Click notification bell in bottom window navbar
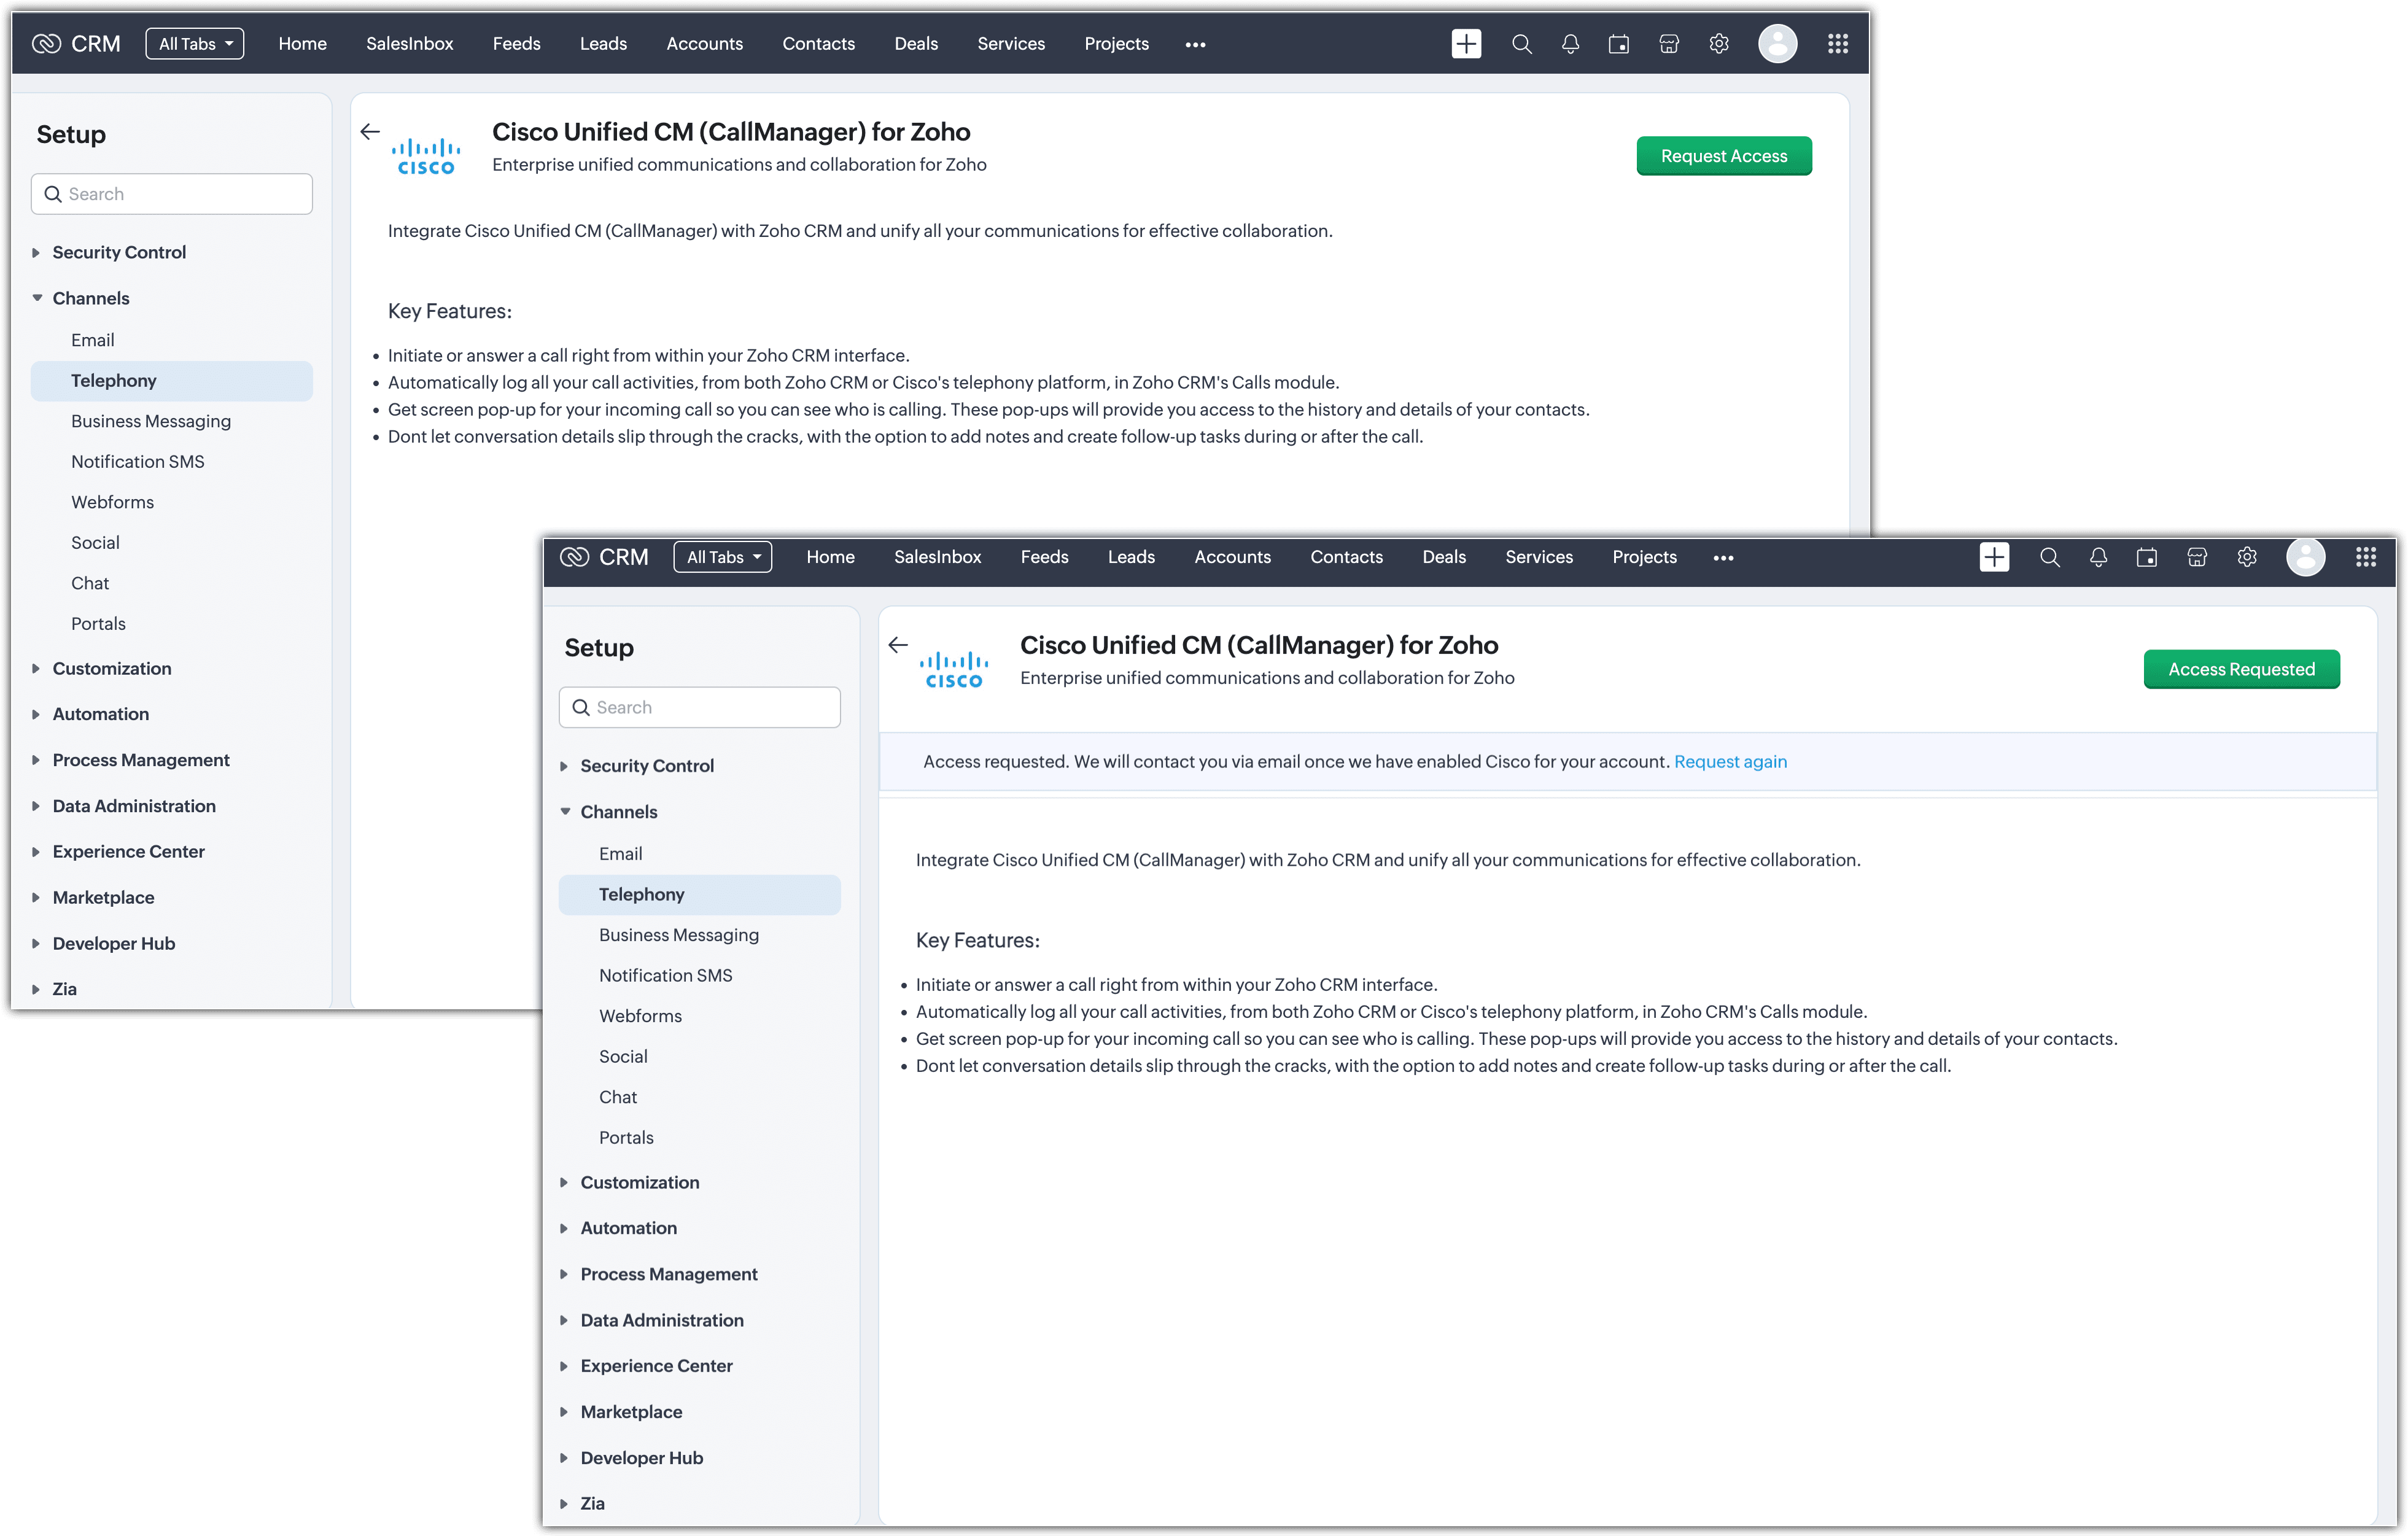The image size is (2408, 1536). tap(2098, 557)
